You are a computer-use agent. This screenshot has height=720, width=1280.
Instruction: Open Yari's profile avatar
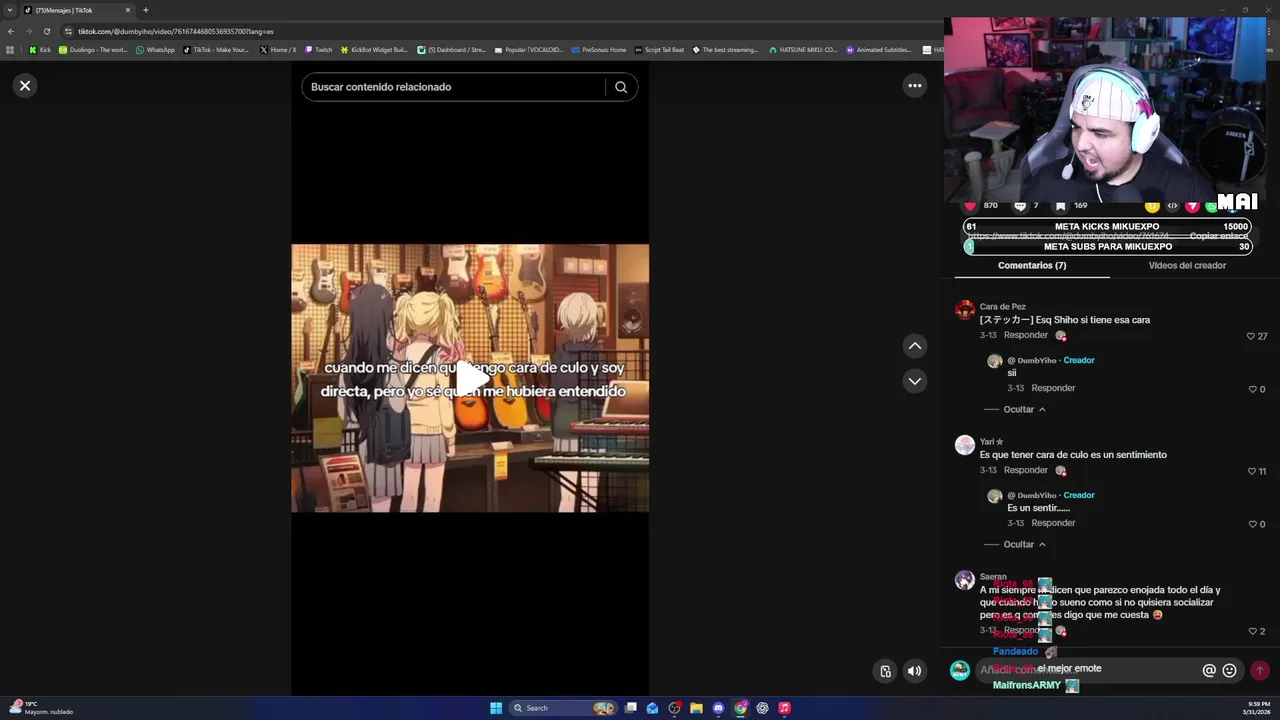click(x=965, y=445)
